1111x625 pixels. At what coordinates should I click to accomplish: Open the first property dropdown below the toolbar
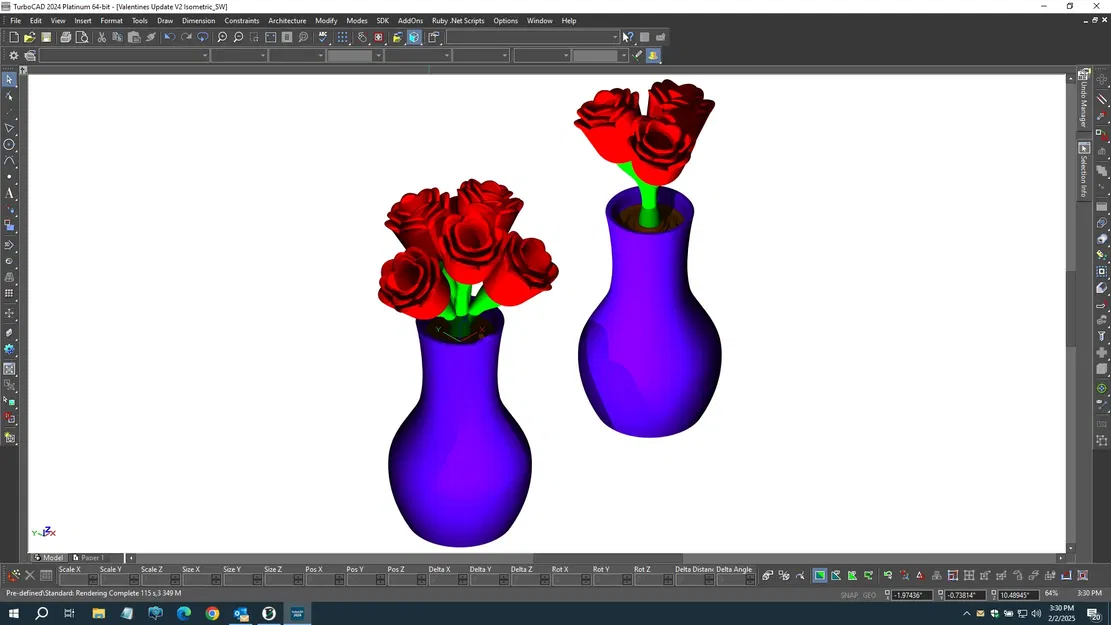pyautogui.click(x=207, y=55)
